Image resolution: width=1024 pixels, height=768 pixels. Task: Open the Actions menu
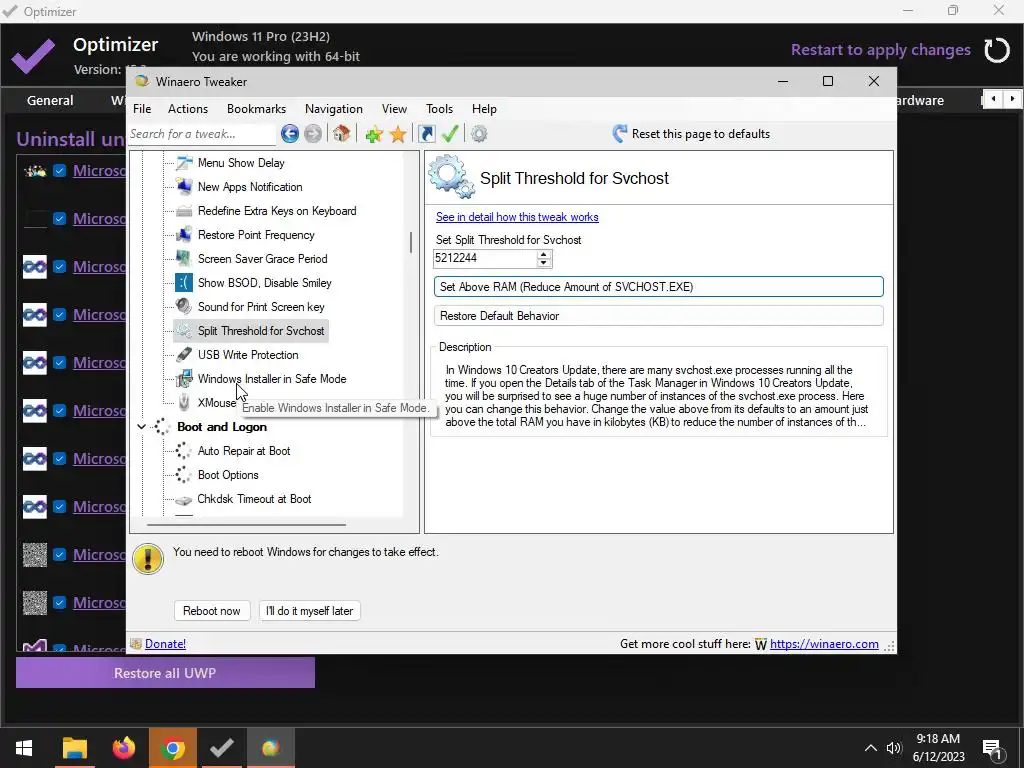tap(188, 109)
